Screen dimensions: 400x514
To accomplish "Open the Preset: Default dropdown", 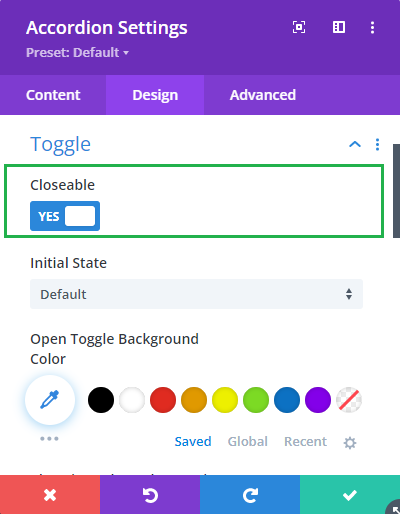I will click(x=77, y=53).
